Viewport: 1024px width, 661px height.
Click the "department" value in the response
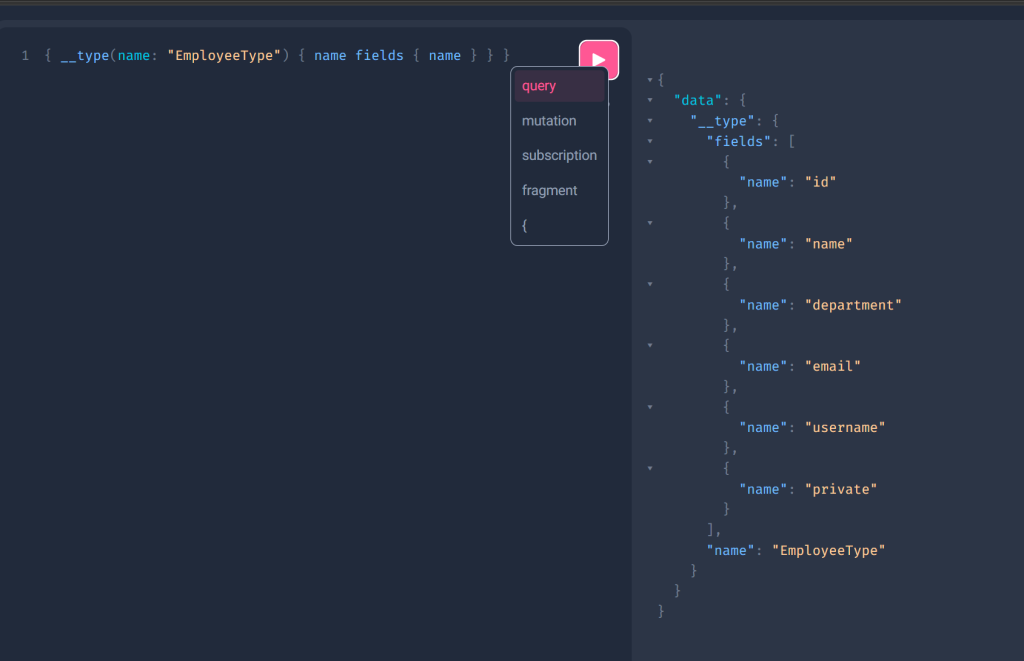[x=853, y=305]
